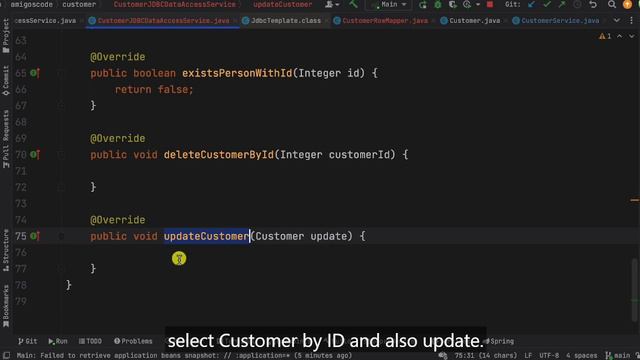The image size is (640, 360).
Task: Change indent setting 4 spaces
Action: 581,356
